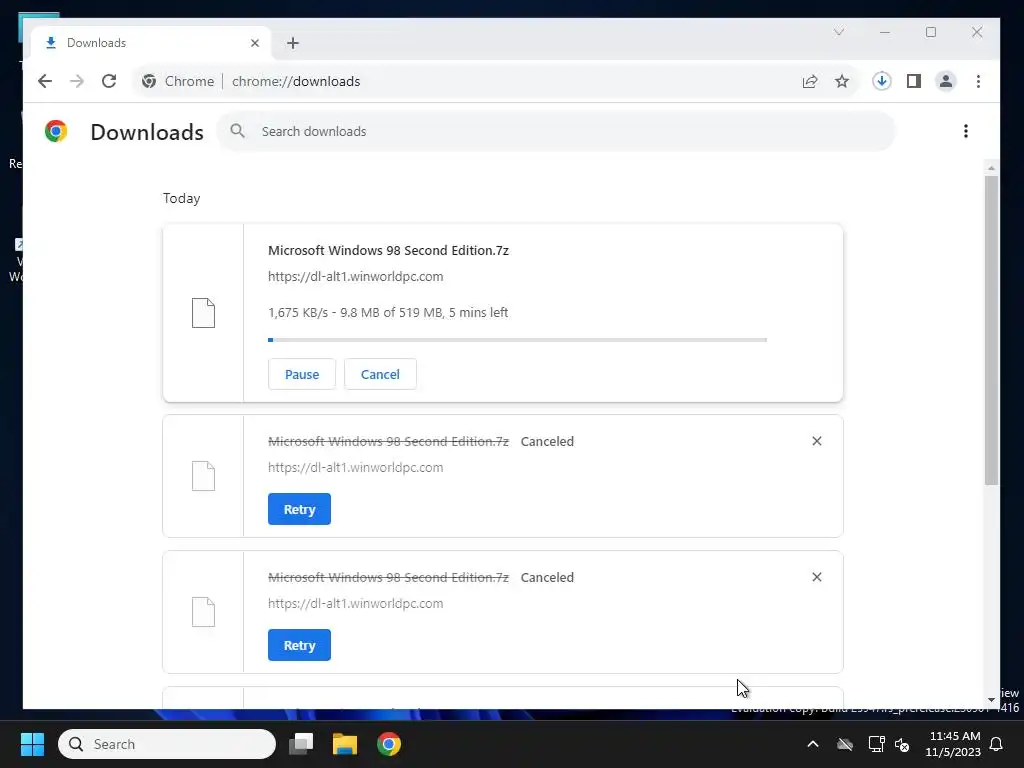Click the download progress bar

coord(517,340)
